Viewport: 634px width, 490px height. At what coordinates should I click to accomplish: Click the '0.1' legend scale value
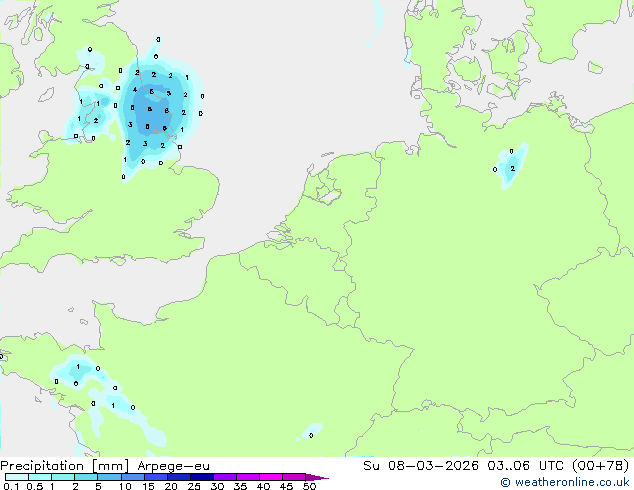tap(11, 486)
